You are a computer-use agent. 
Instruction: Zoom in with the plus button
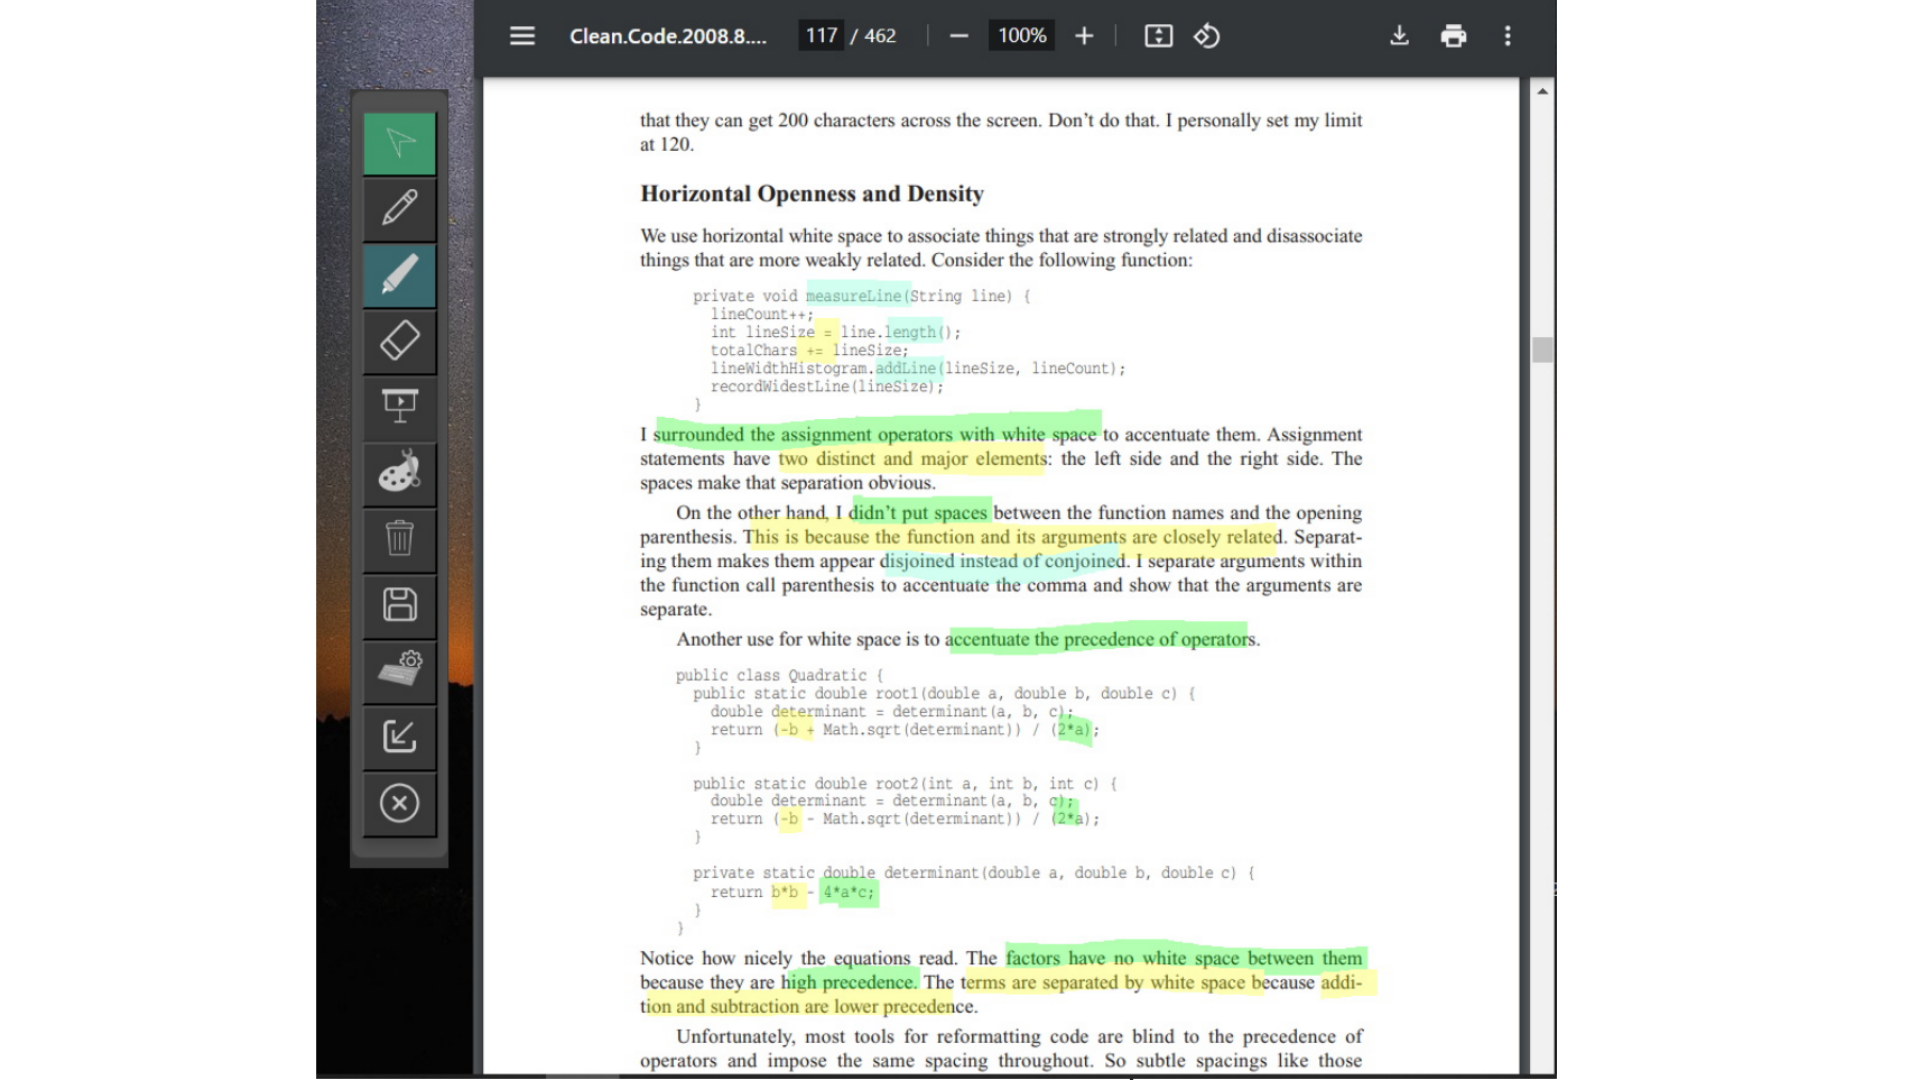(1084, 36)
